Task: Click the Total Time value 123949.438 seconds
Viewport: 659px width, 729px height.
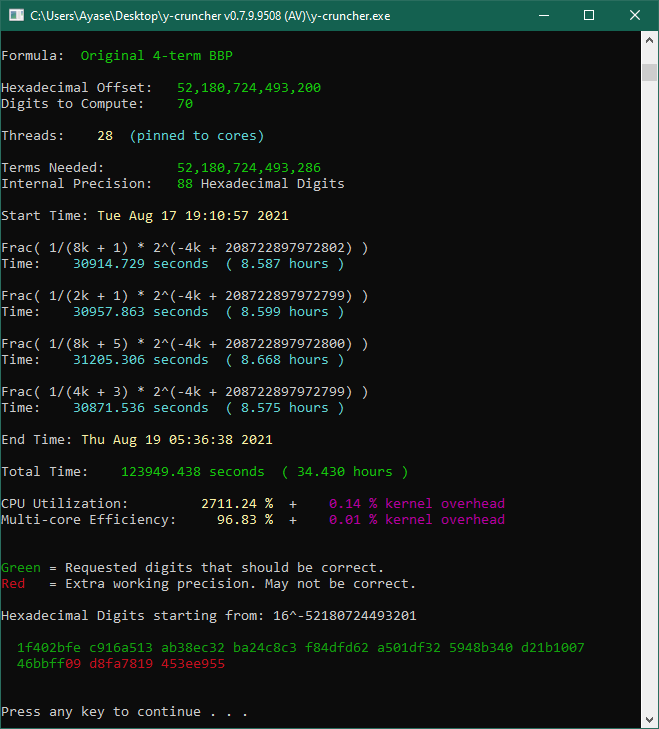Action: click(x=193, y=472)
